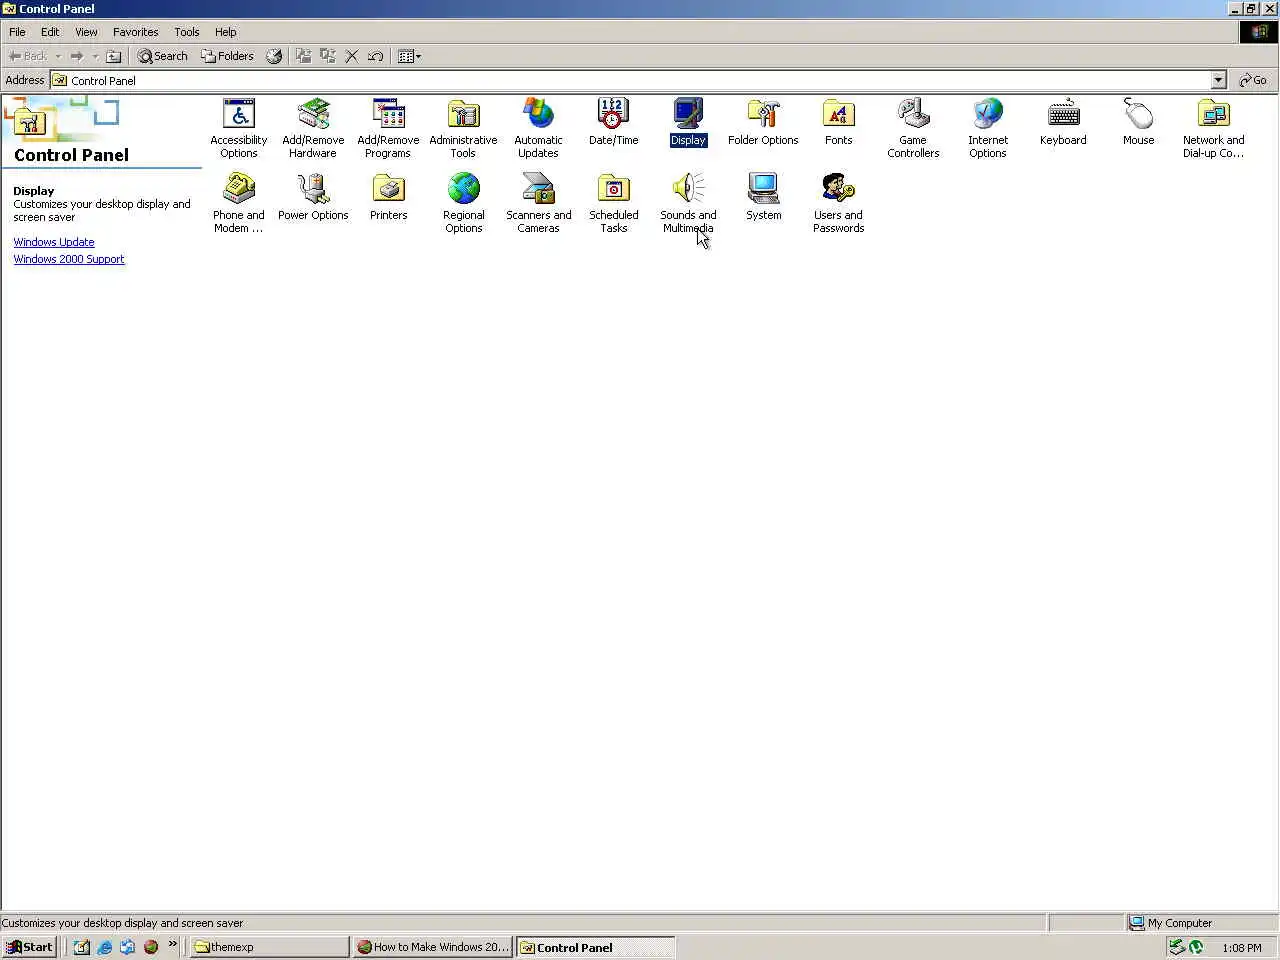Screen dimensions: 1280x960
Task: Open the View menu
Action: click(x=86, y=32)
